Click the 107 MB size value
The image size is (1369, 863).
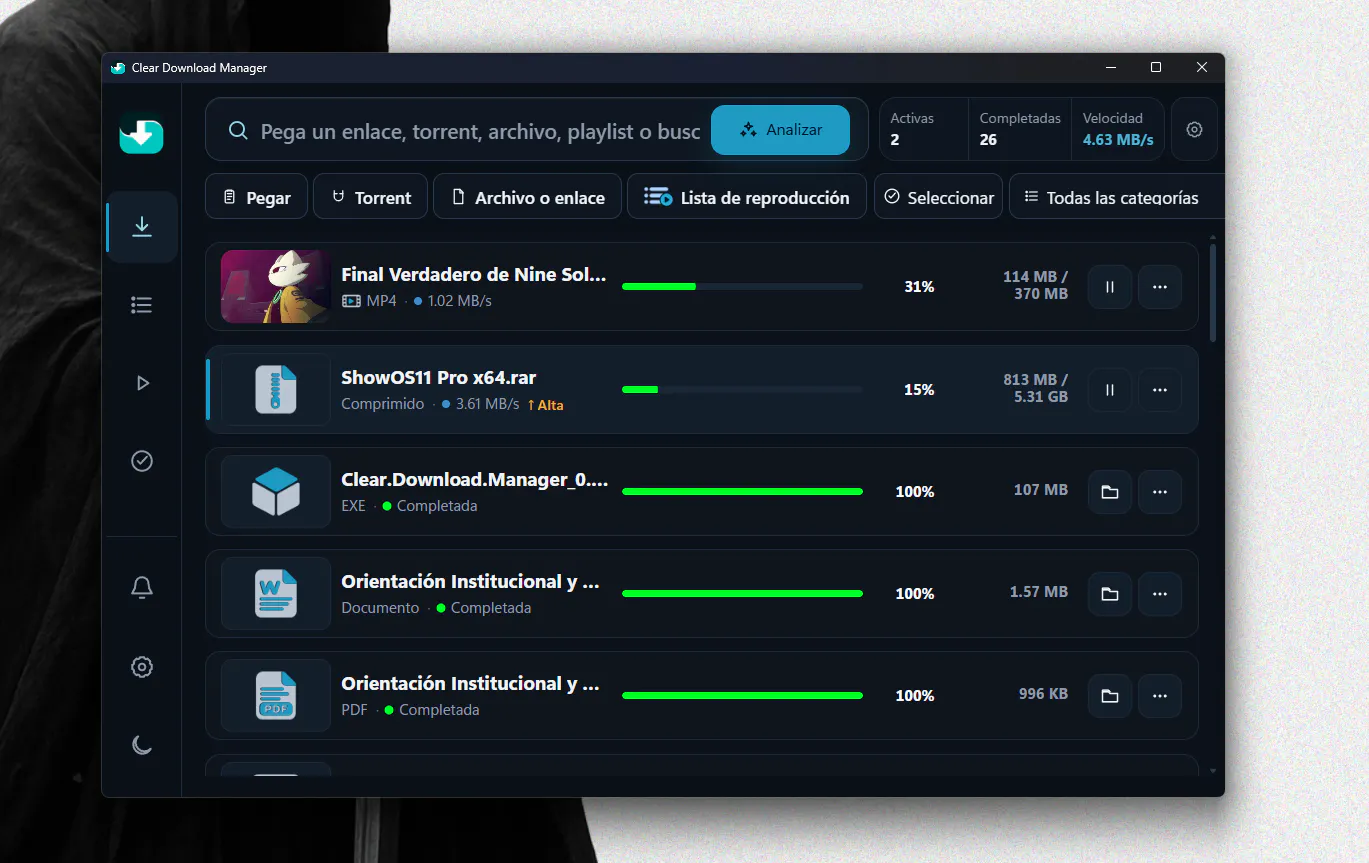[1041, 490]
